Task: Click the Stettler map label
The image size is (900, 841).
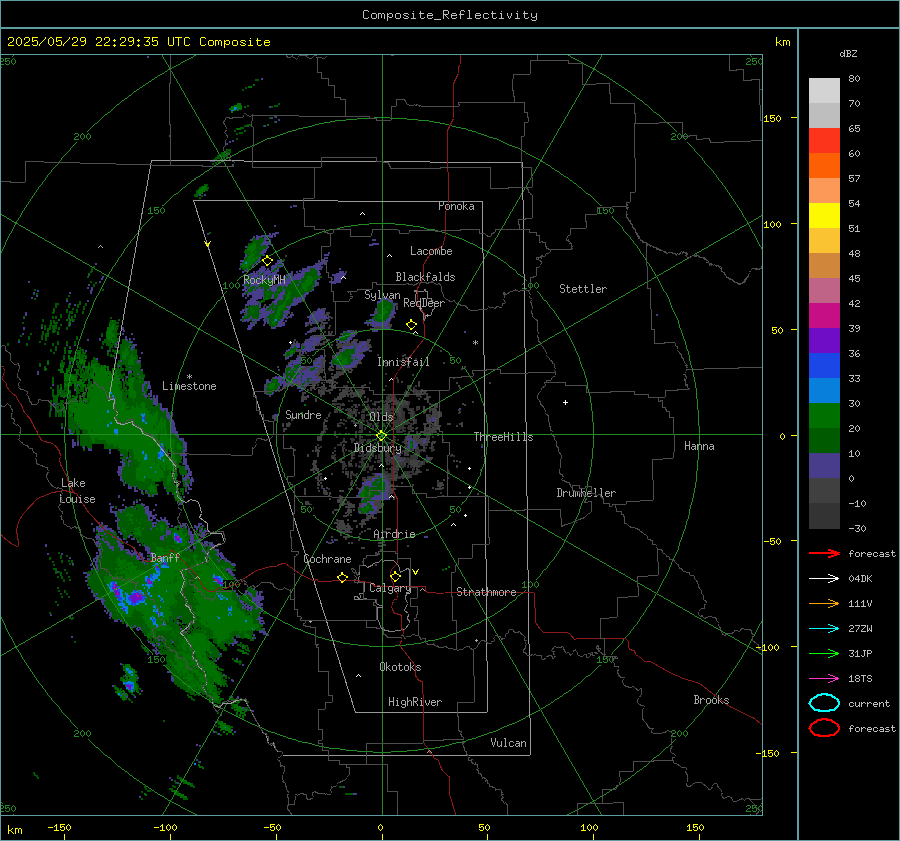Action: point(583,289)
